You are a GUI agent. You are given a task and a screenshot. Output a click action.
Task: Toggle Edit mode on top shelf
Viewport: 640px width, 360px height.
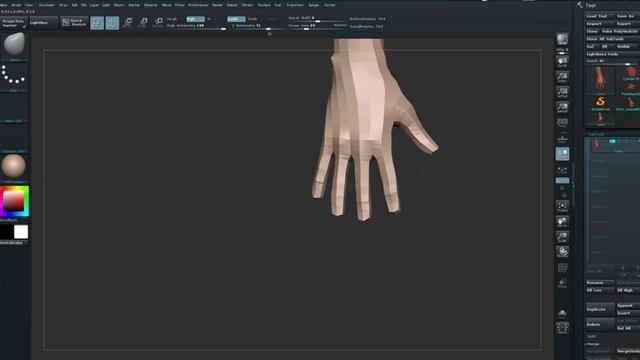pos(97,23)
